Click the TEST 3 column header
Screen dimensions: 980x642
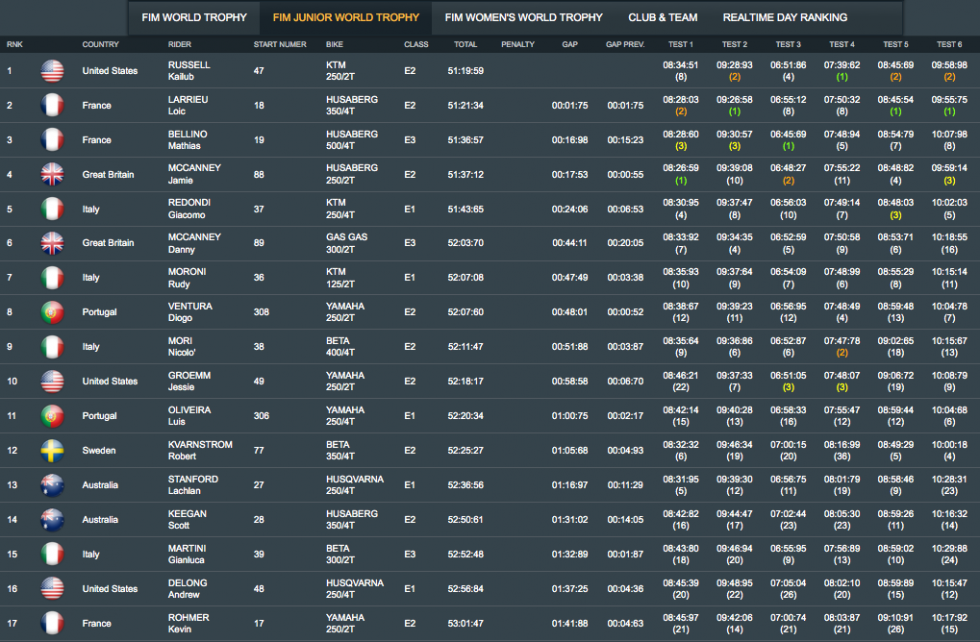point(788,44)
